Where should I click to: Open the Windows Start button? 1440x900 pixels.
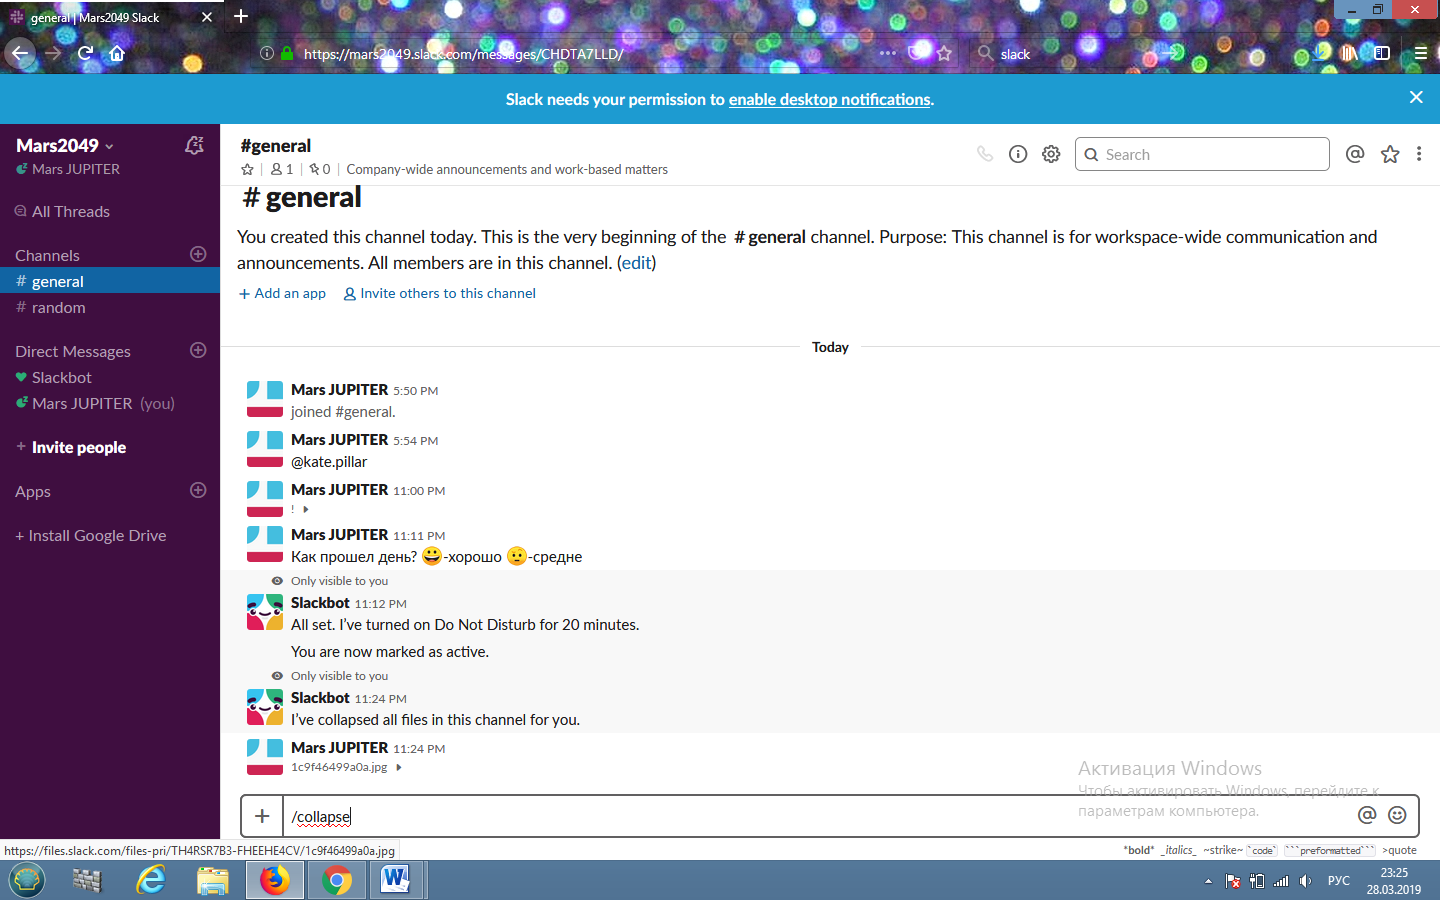coord(27,880)
